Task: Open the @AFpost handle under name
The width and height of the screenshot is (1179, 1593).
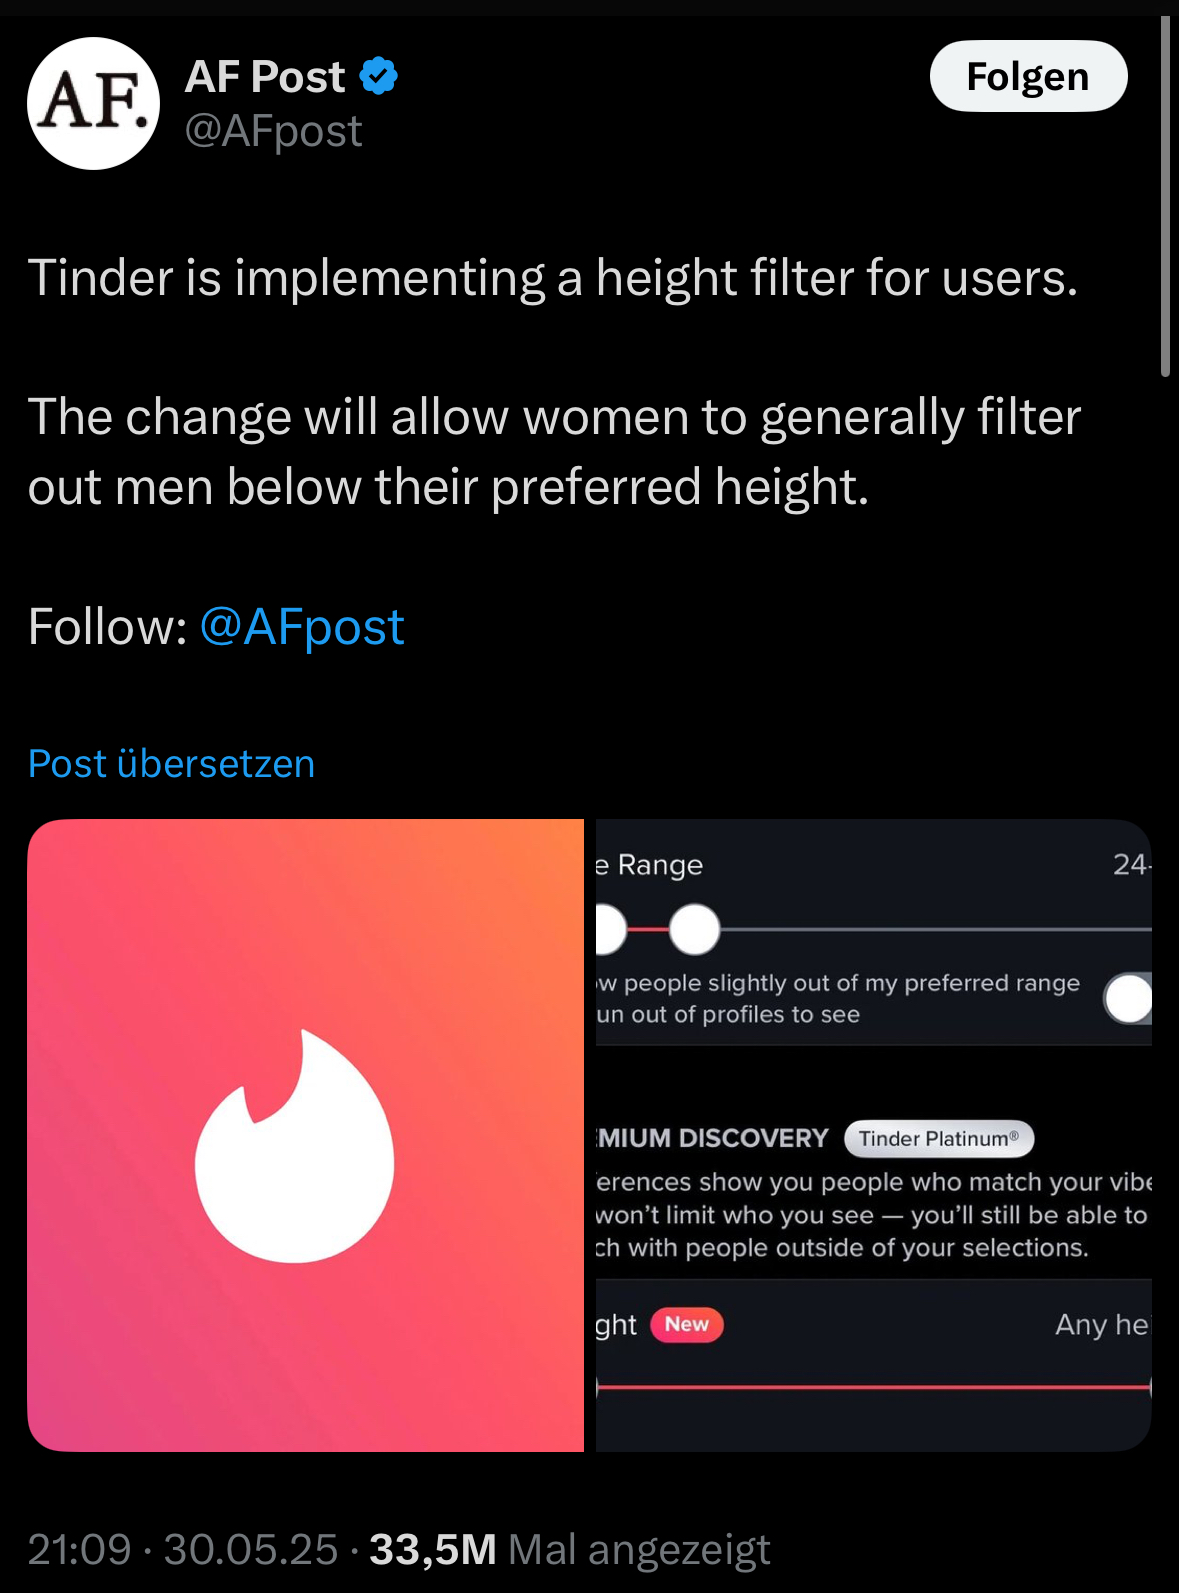Action: 273,131
